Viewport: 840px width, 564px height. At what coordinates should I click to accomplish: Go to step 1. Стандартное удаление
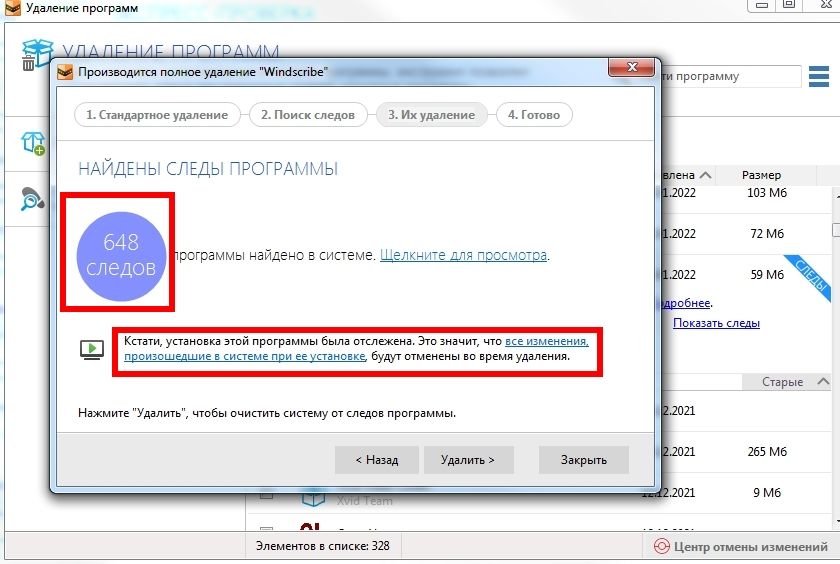point(157,115)
